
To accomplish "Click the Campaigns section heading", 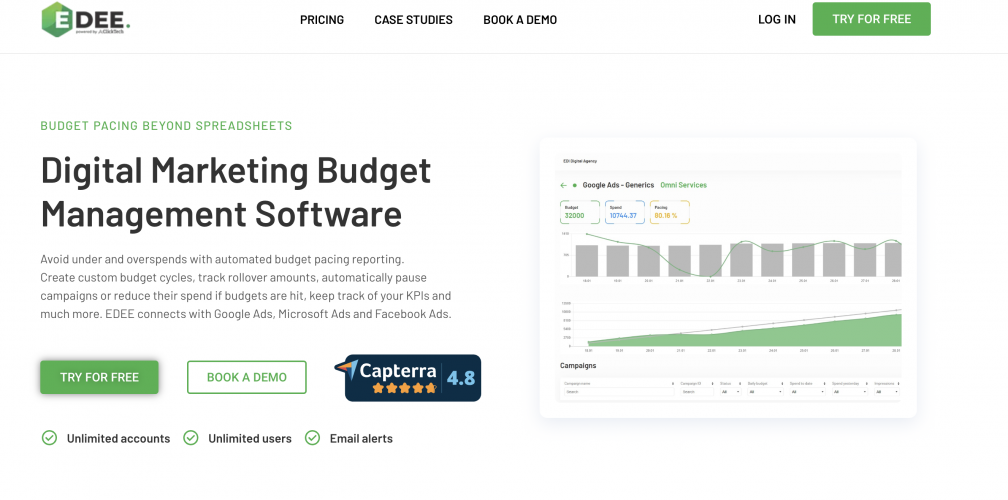I will point(578,366).
